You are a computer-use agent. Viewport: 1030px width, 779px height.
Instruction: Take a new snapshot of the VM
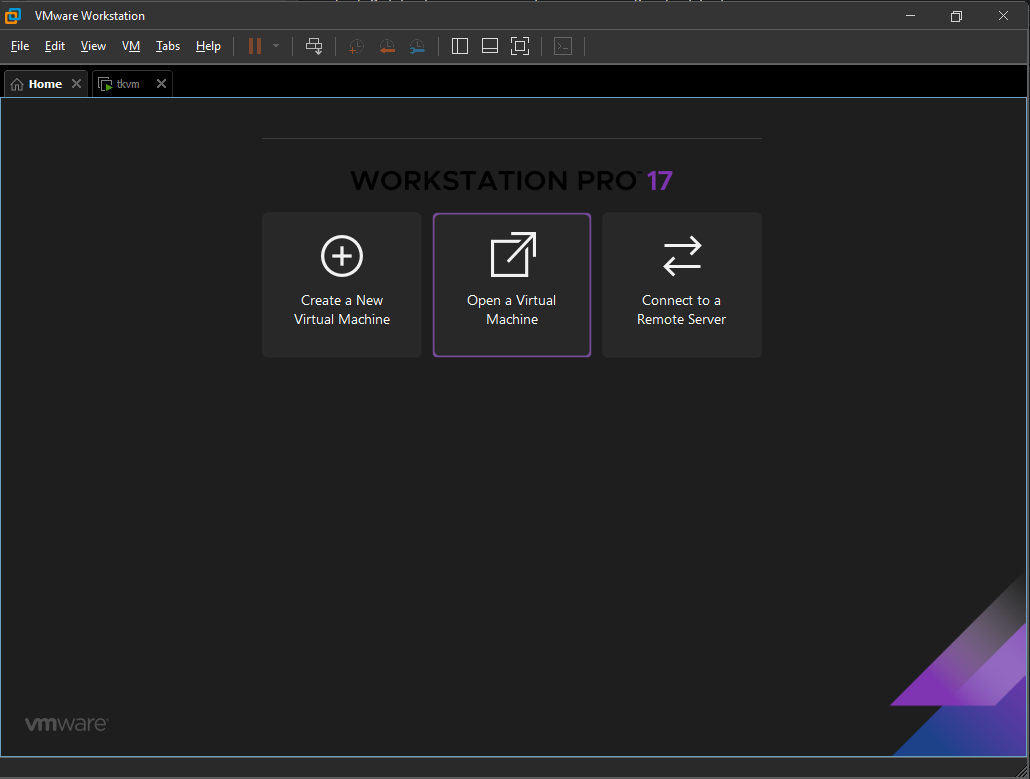(x=355, y=46)
